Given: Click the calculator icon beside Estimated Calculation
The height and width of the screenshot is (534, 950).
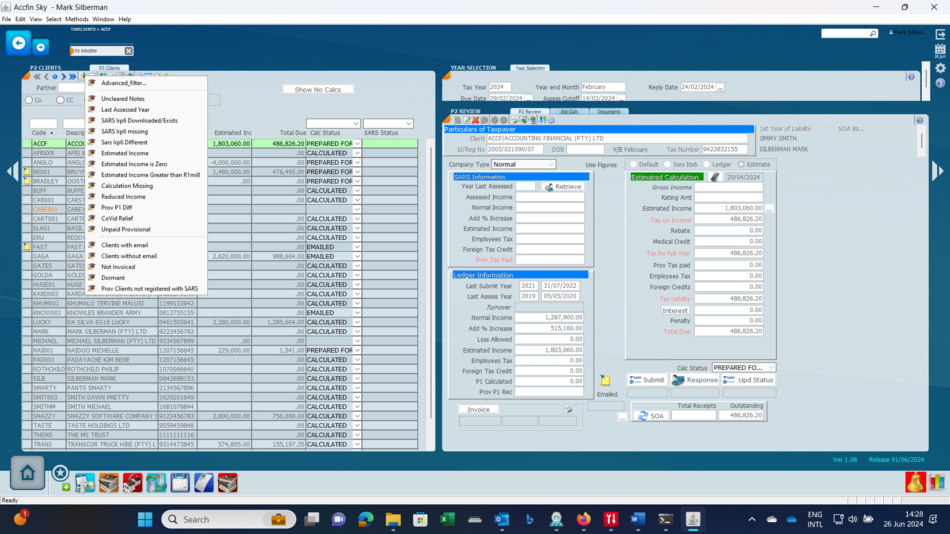Looking at the screenshot, I should pos(715,177).
